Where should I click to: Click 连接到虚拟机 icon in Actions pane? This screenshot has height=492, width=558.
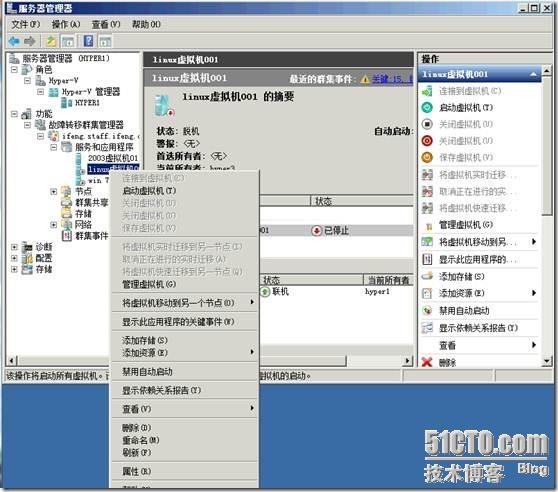pos(427,91)
